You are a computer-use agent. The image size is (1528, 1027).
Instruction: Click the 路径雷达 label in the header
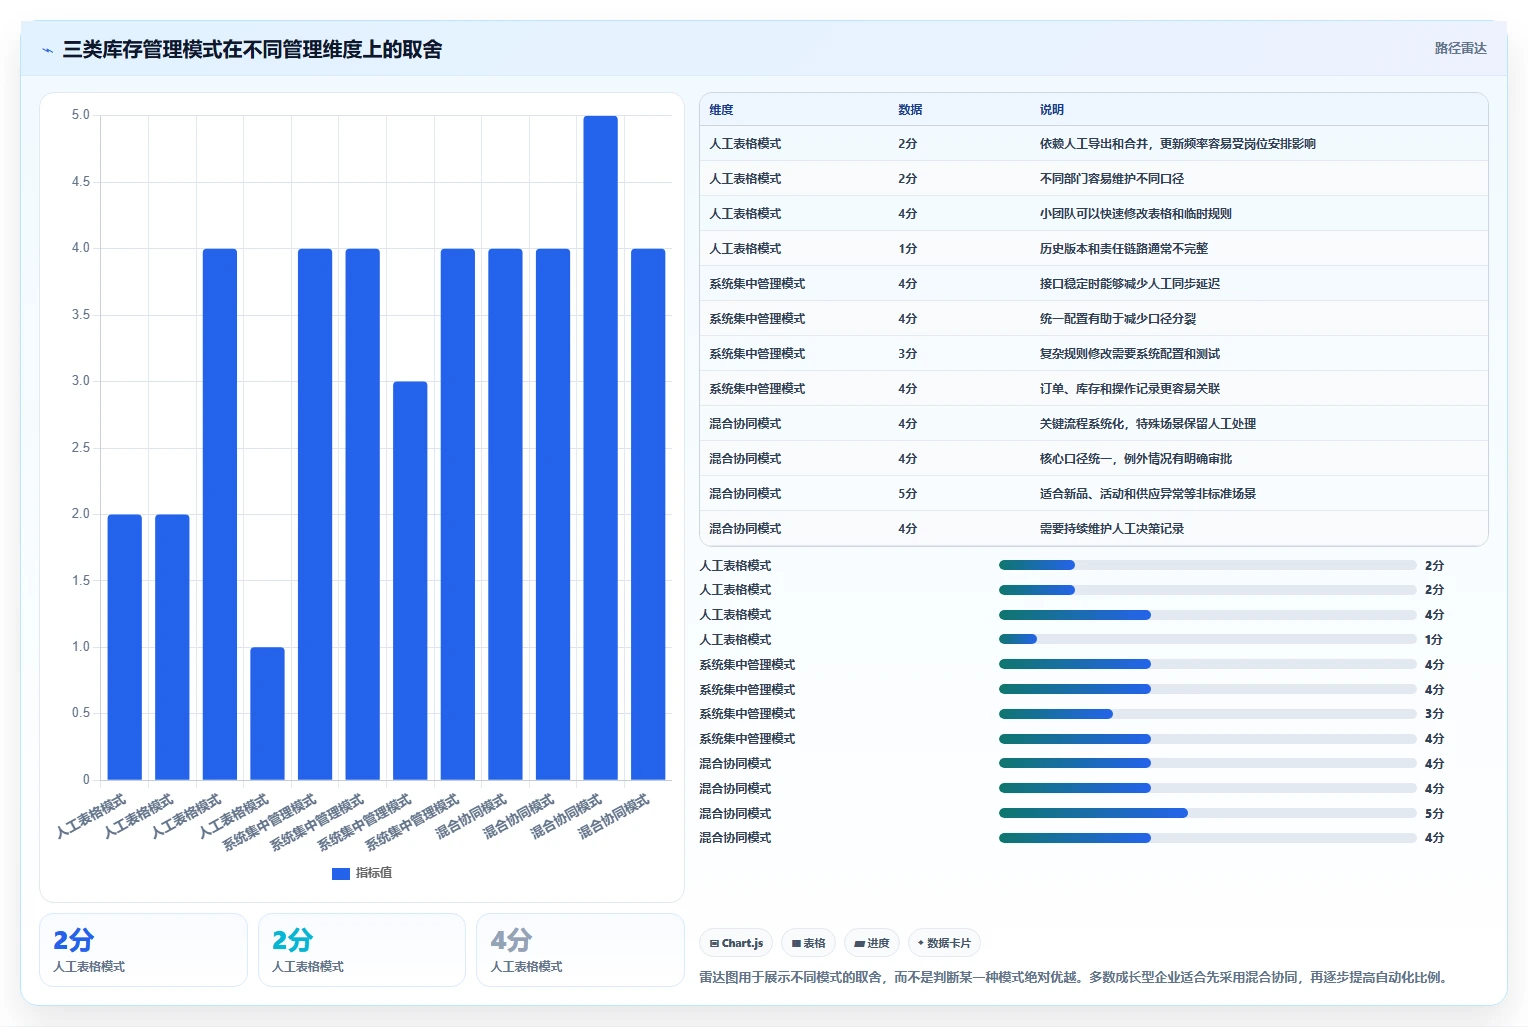[1460, 48]
